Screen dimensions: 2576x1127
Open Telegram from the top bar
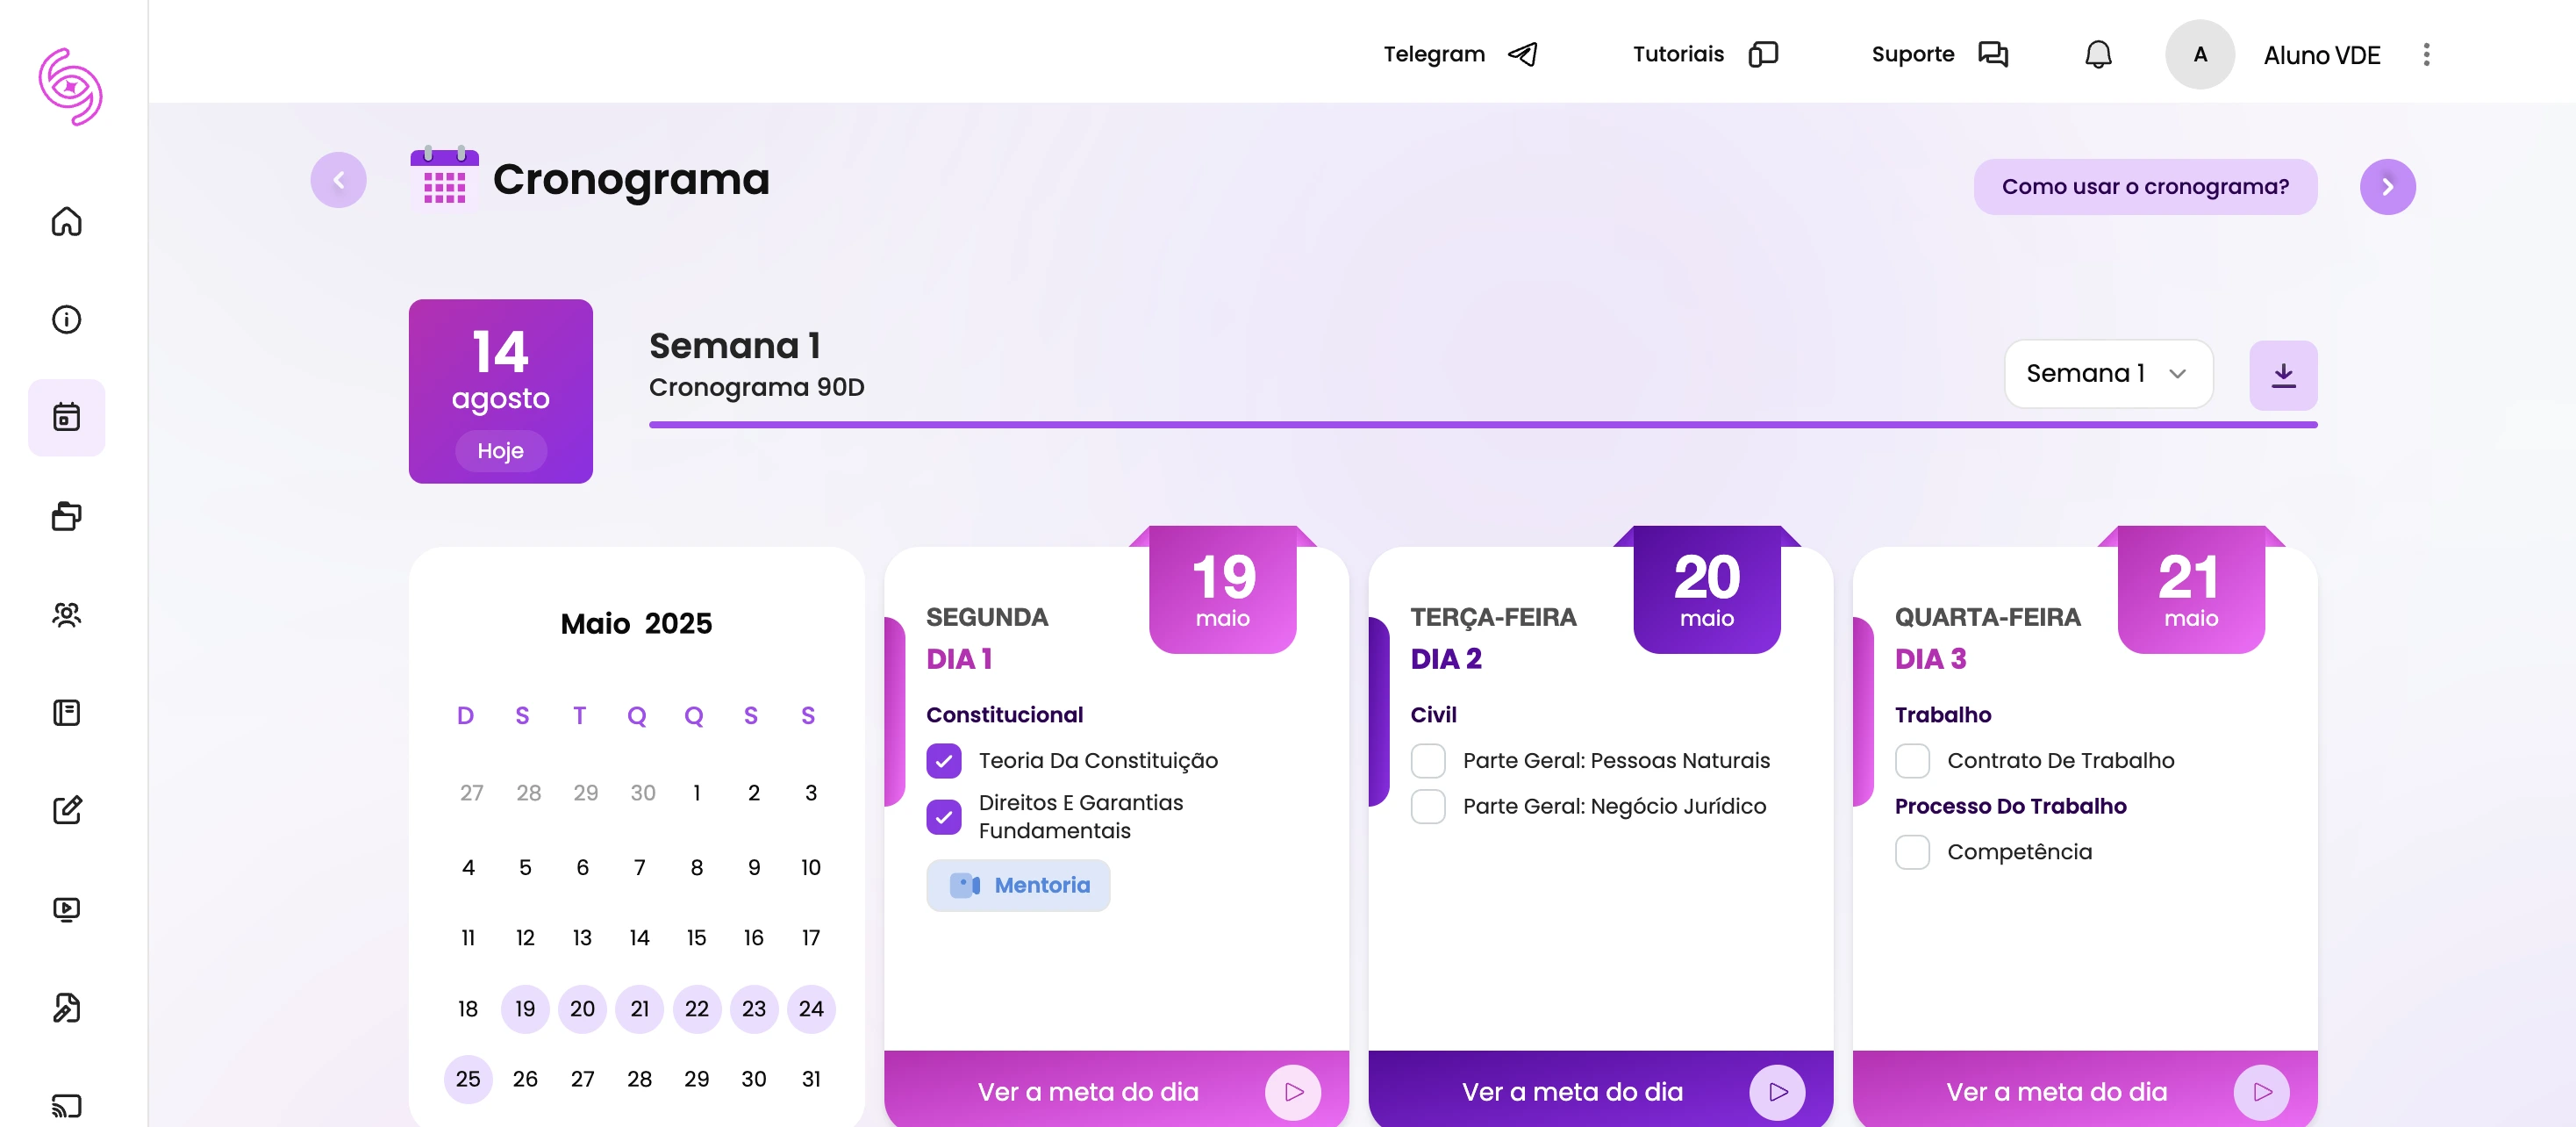point(1435,54)
